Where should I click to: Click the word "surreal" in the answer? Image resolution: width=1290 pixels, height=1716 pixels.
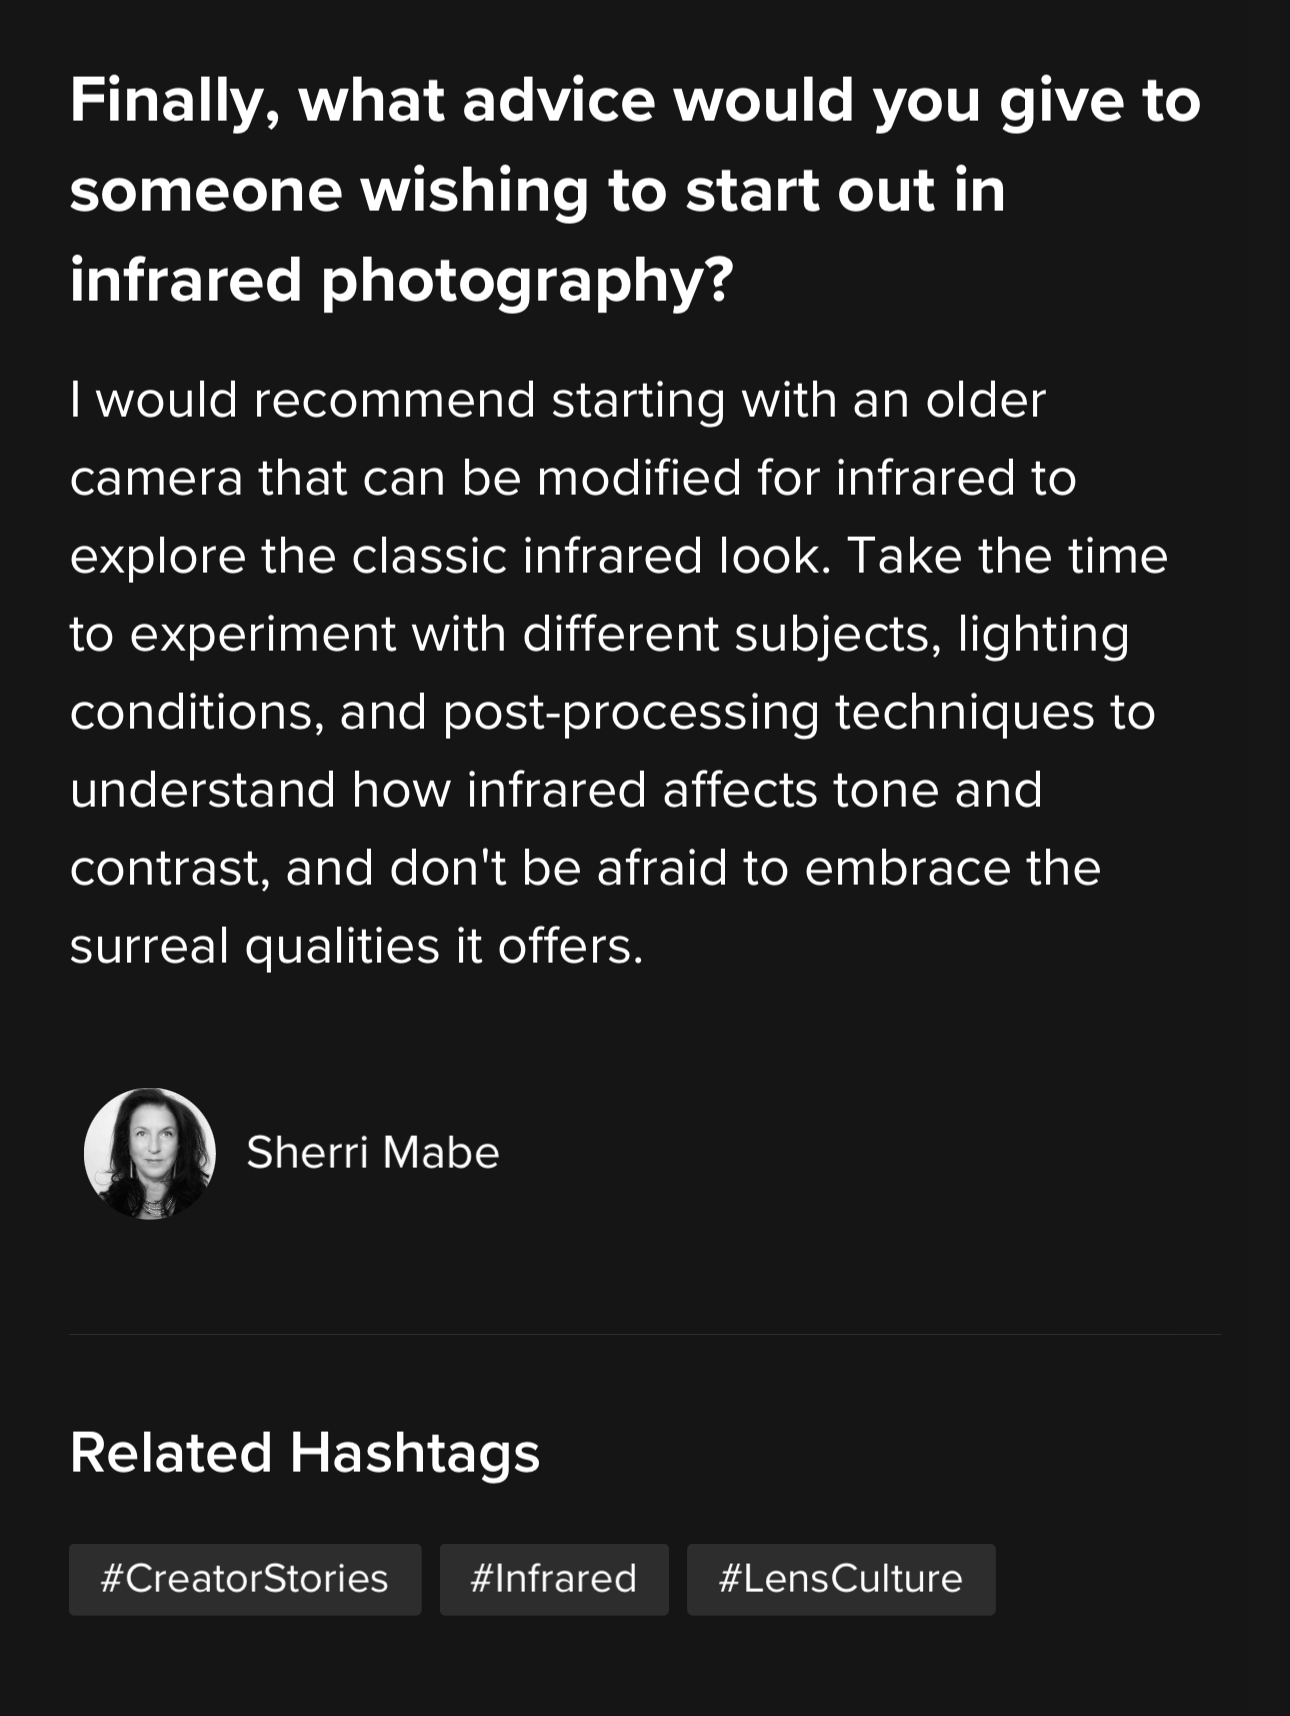pyautogui.click(x=150, y=946)
